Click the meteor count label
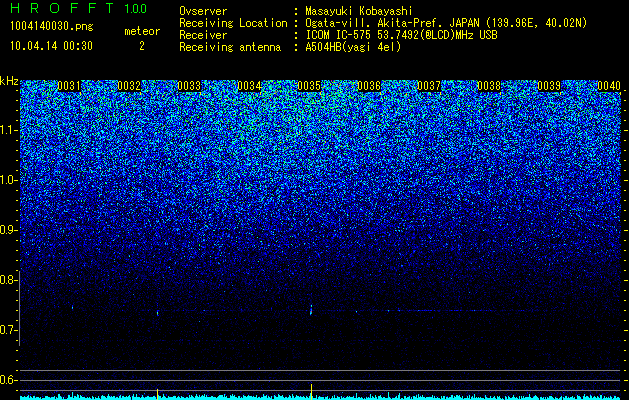The image size is (629, 400). (x=142, y=31)
